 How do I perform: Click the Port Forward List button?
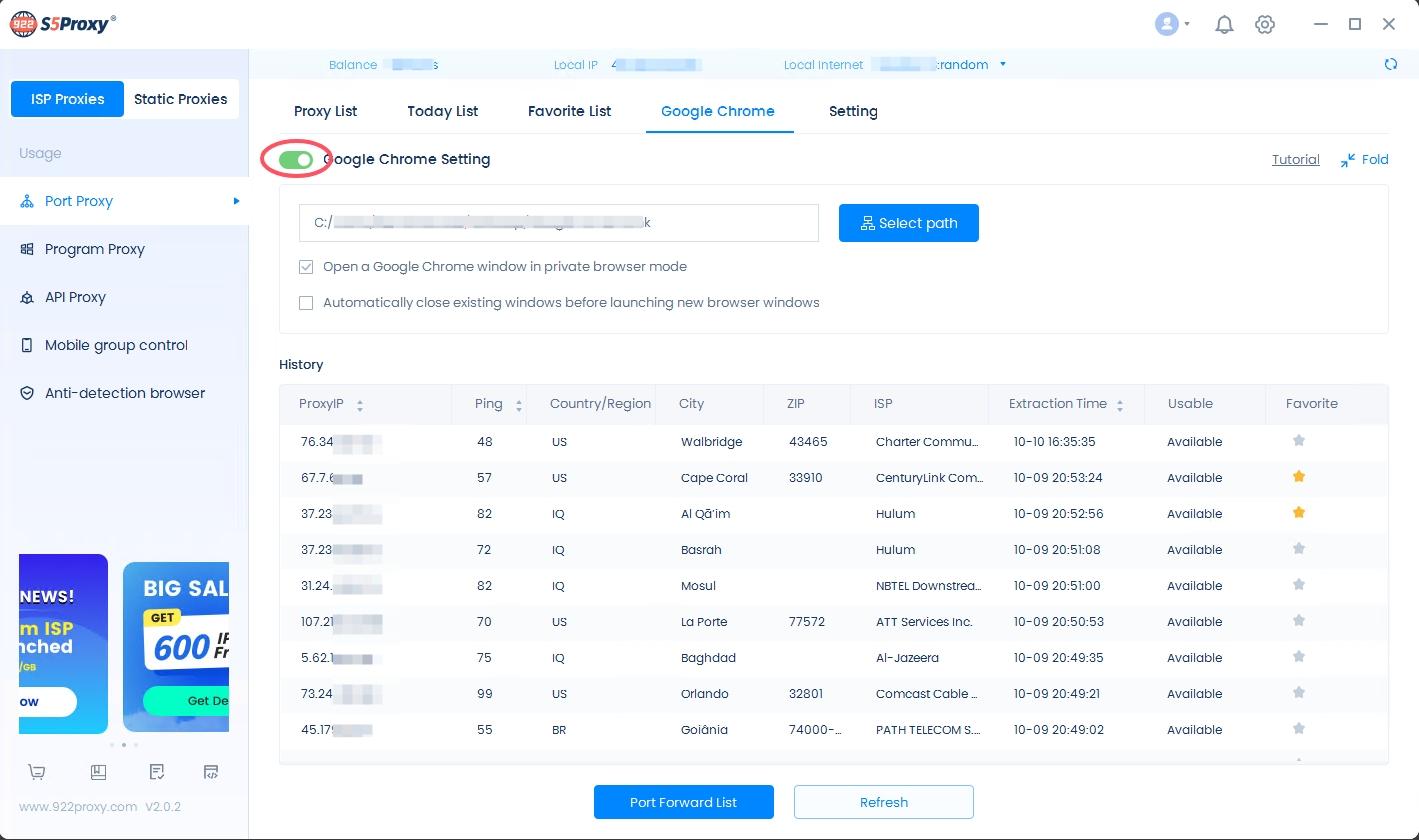point(683,801)
